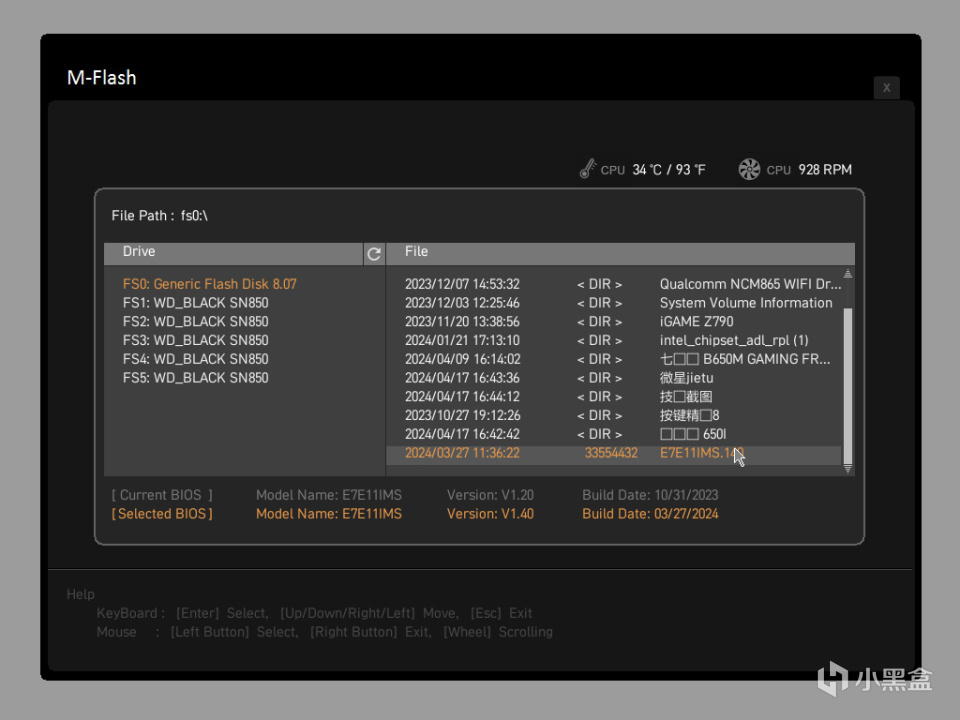
Task: Pick the FS5: WD_BLACK SN850 drive
Action: click(x=196, y=378)
